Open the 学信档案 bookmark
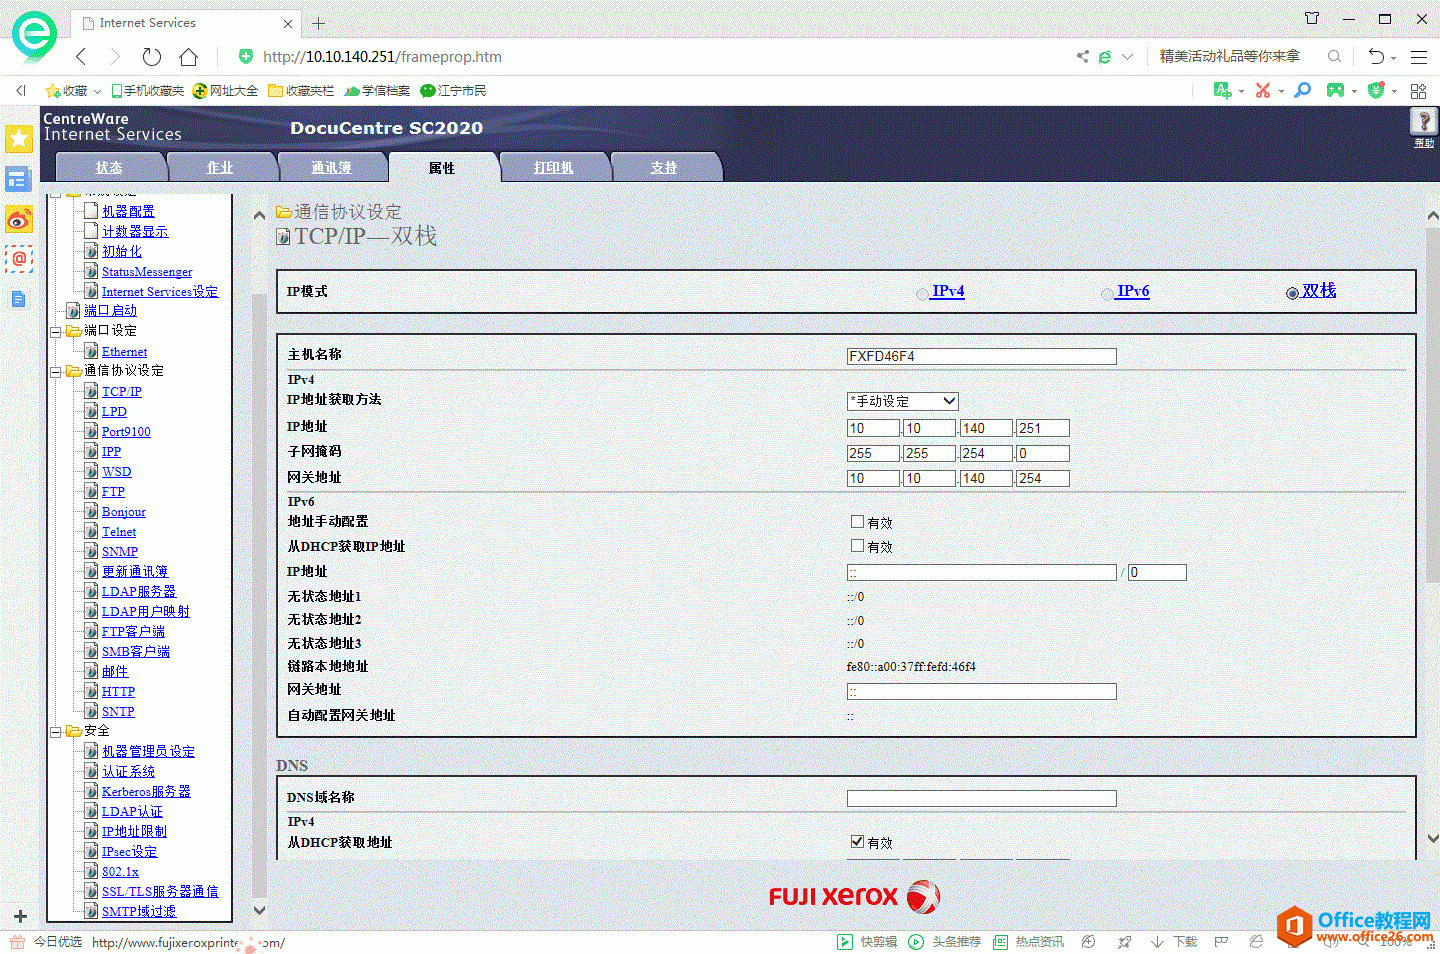Viewport: 1440px width, 954px height. (x=377, y=91)
